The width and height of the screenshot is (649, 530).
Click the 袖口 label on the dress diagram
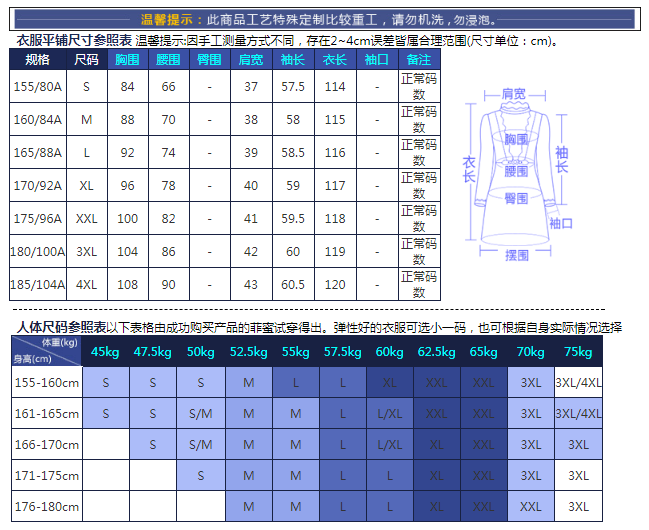[x=561, y=223]
